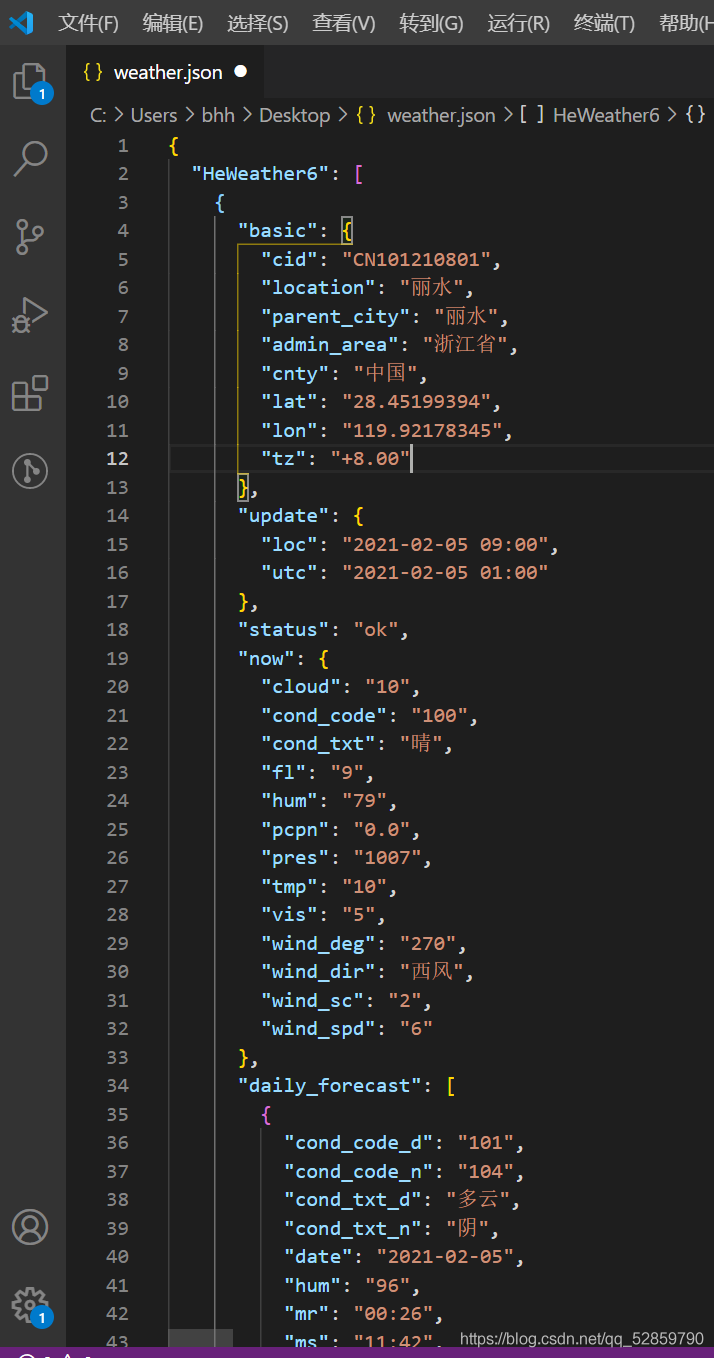Click the "wind_sc" key text
This screenshot has width=714, height=1358.
pos(312,1001)
